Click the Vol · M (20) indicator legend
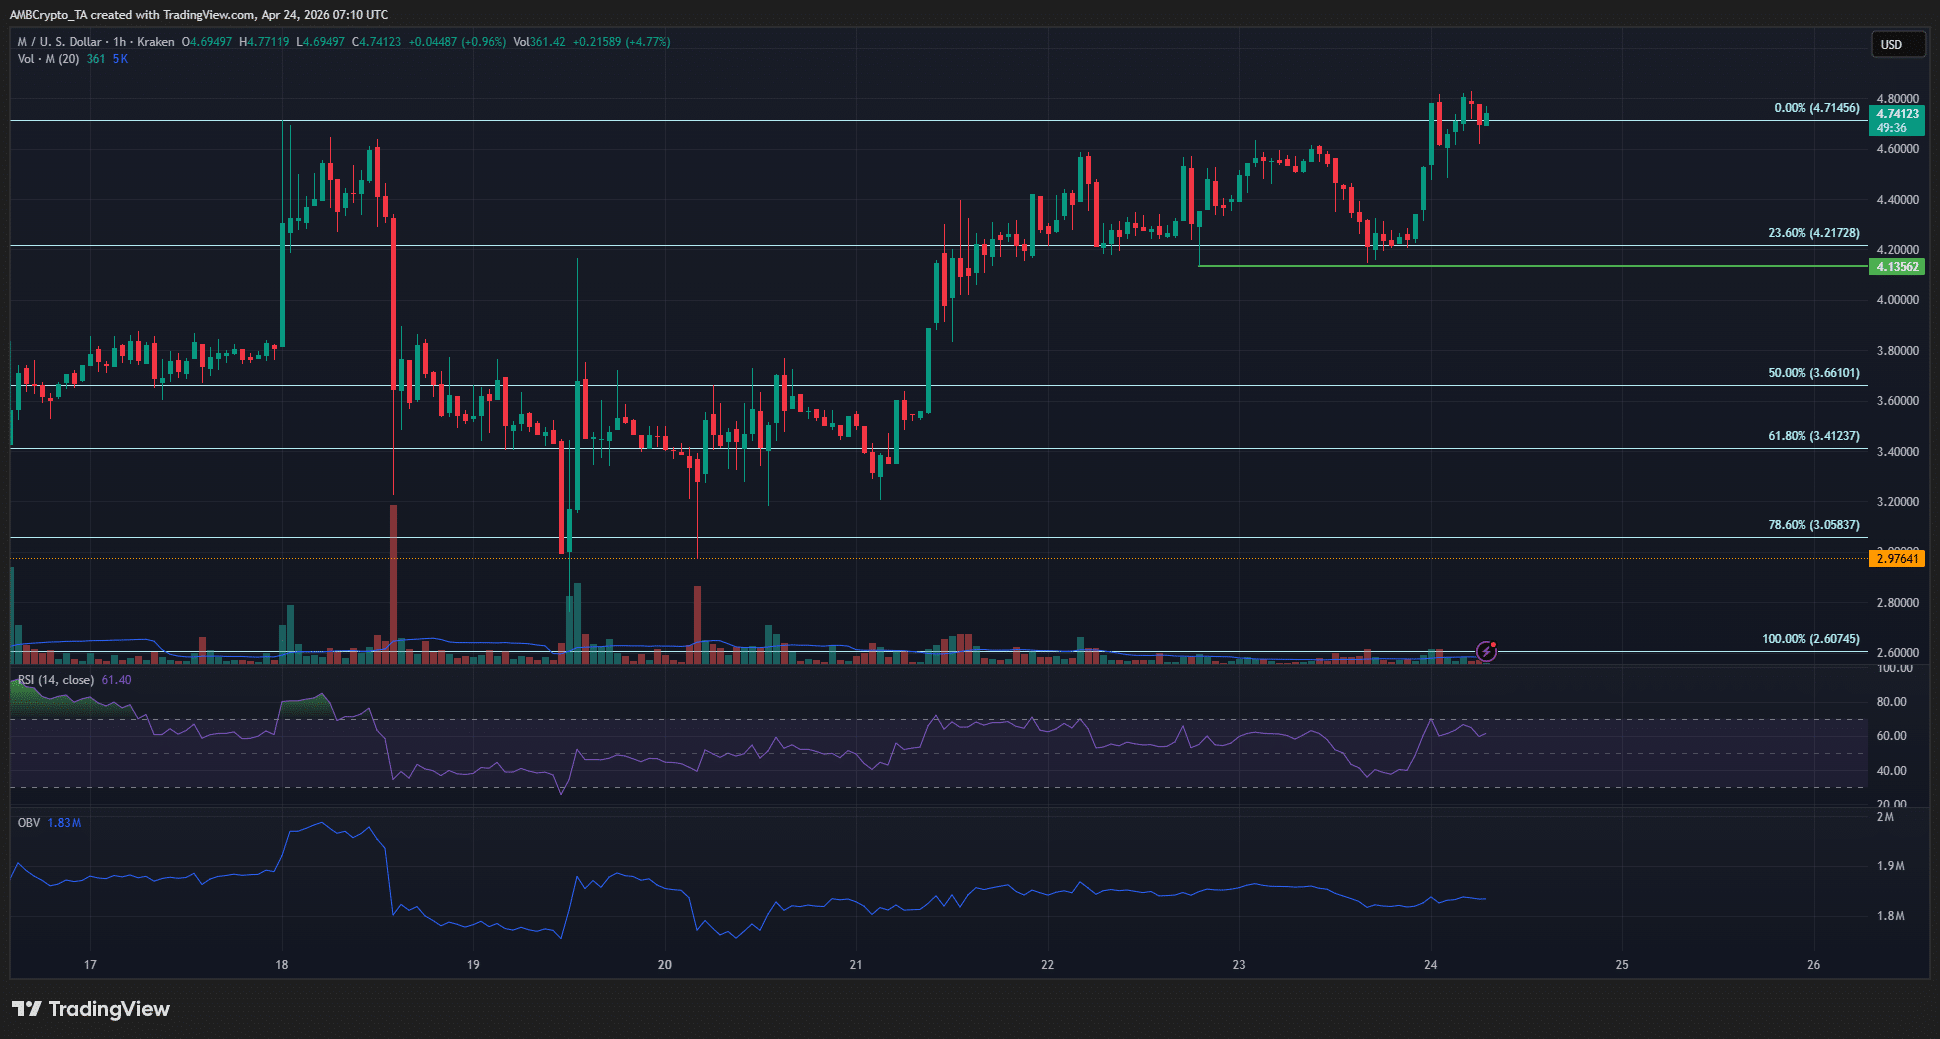 (x=48, y=59)
